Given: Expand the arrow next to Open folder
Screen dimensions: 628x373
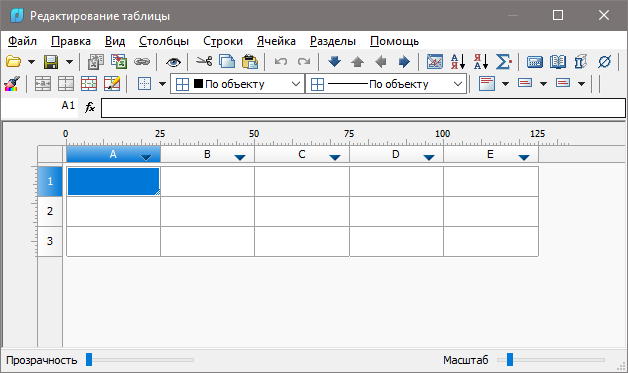Looking at the screenshot, I should pyautogui.click(x=31, y=62).
